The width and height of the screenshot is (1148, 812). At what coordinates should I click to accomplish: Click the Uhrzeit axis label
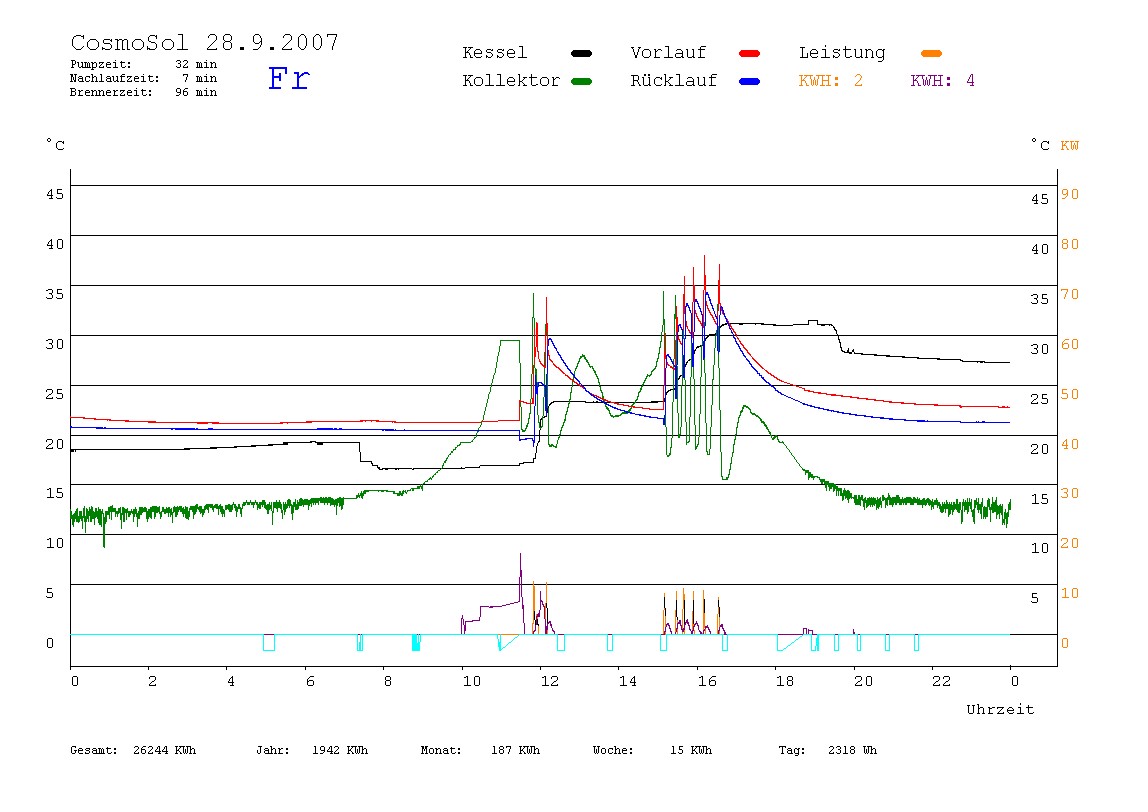click(x=1000, y=709)
